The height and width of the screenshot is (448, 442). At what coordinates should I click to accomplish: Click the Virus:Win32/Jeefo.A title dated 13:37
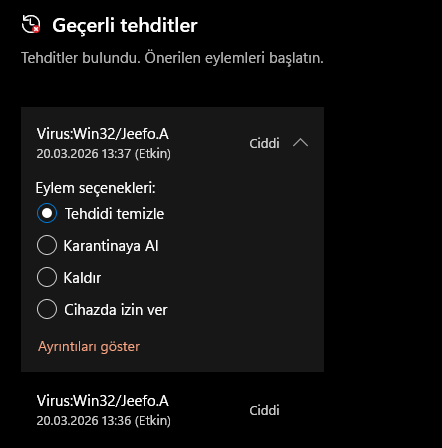(103, 134)
